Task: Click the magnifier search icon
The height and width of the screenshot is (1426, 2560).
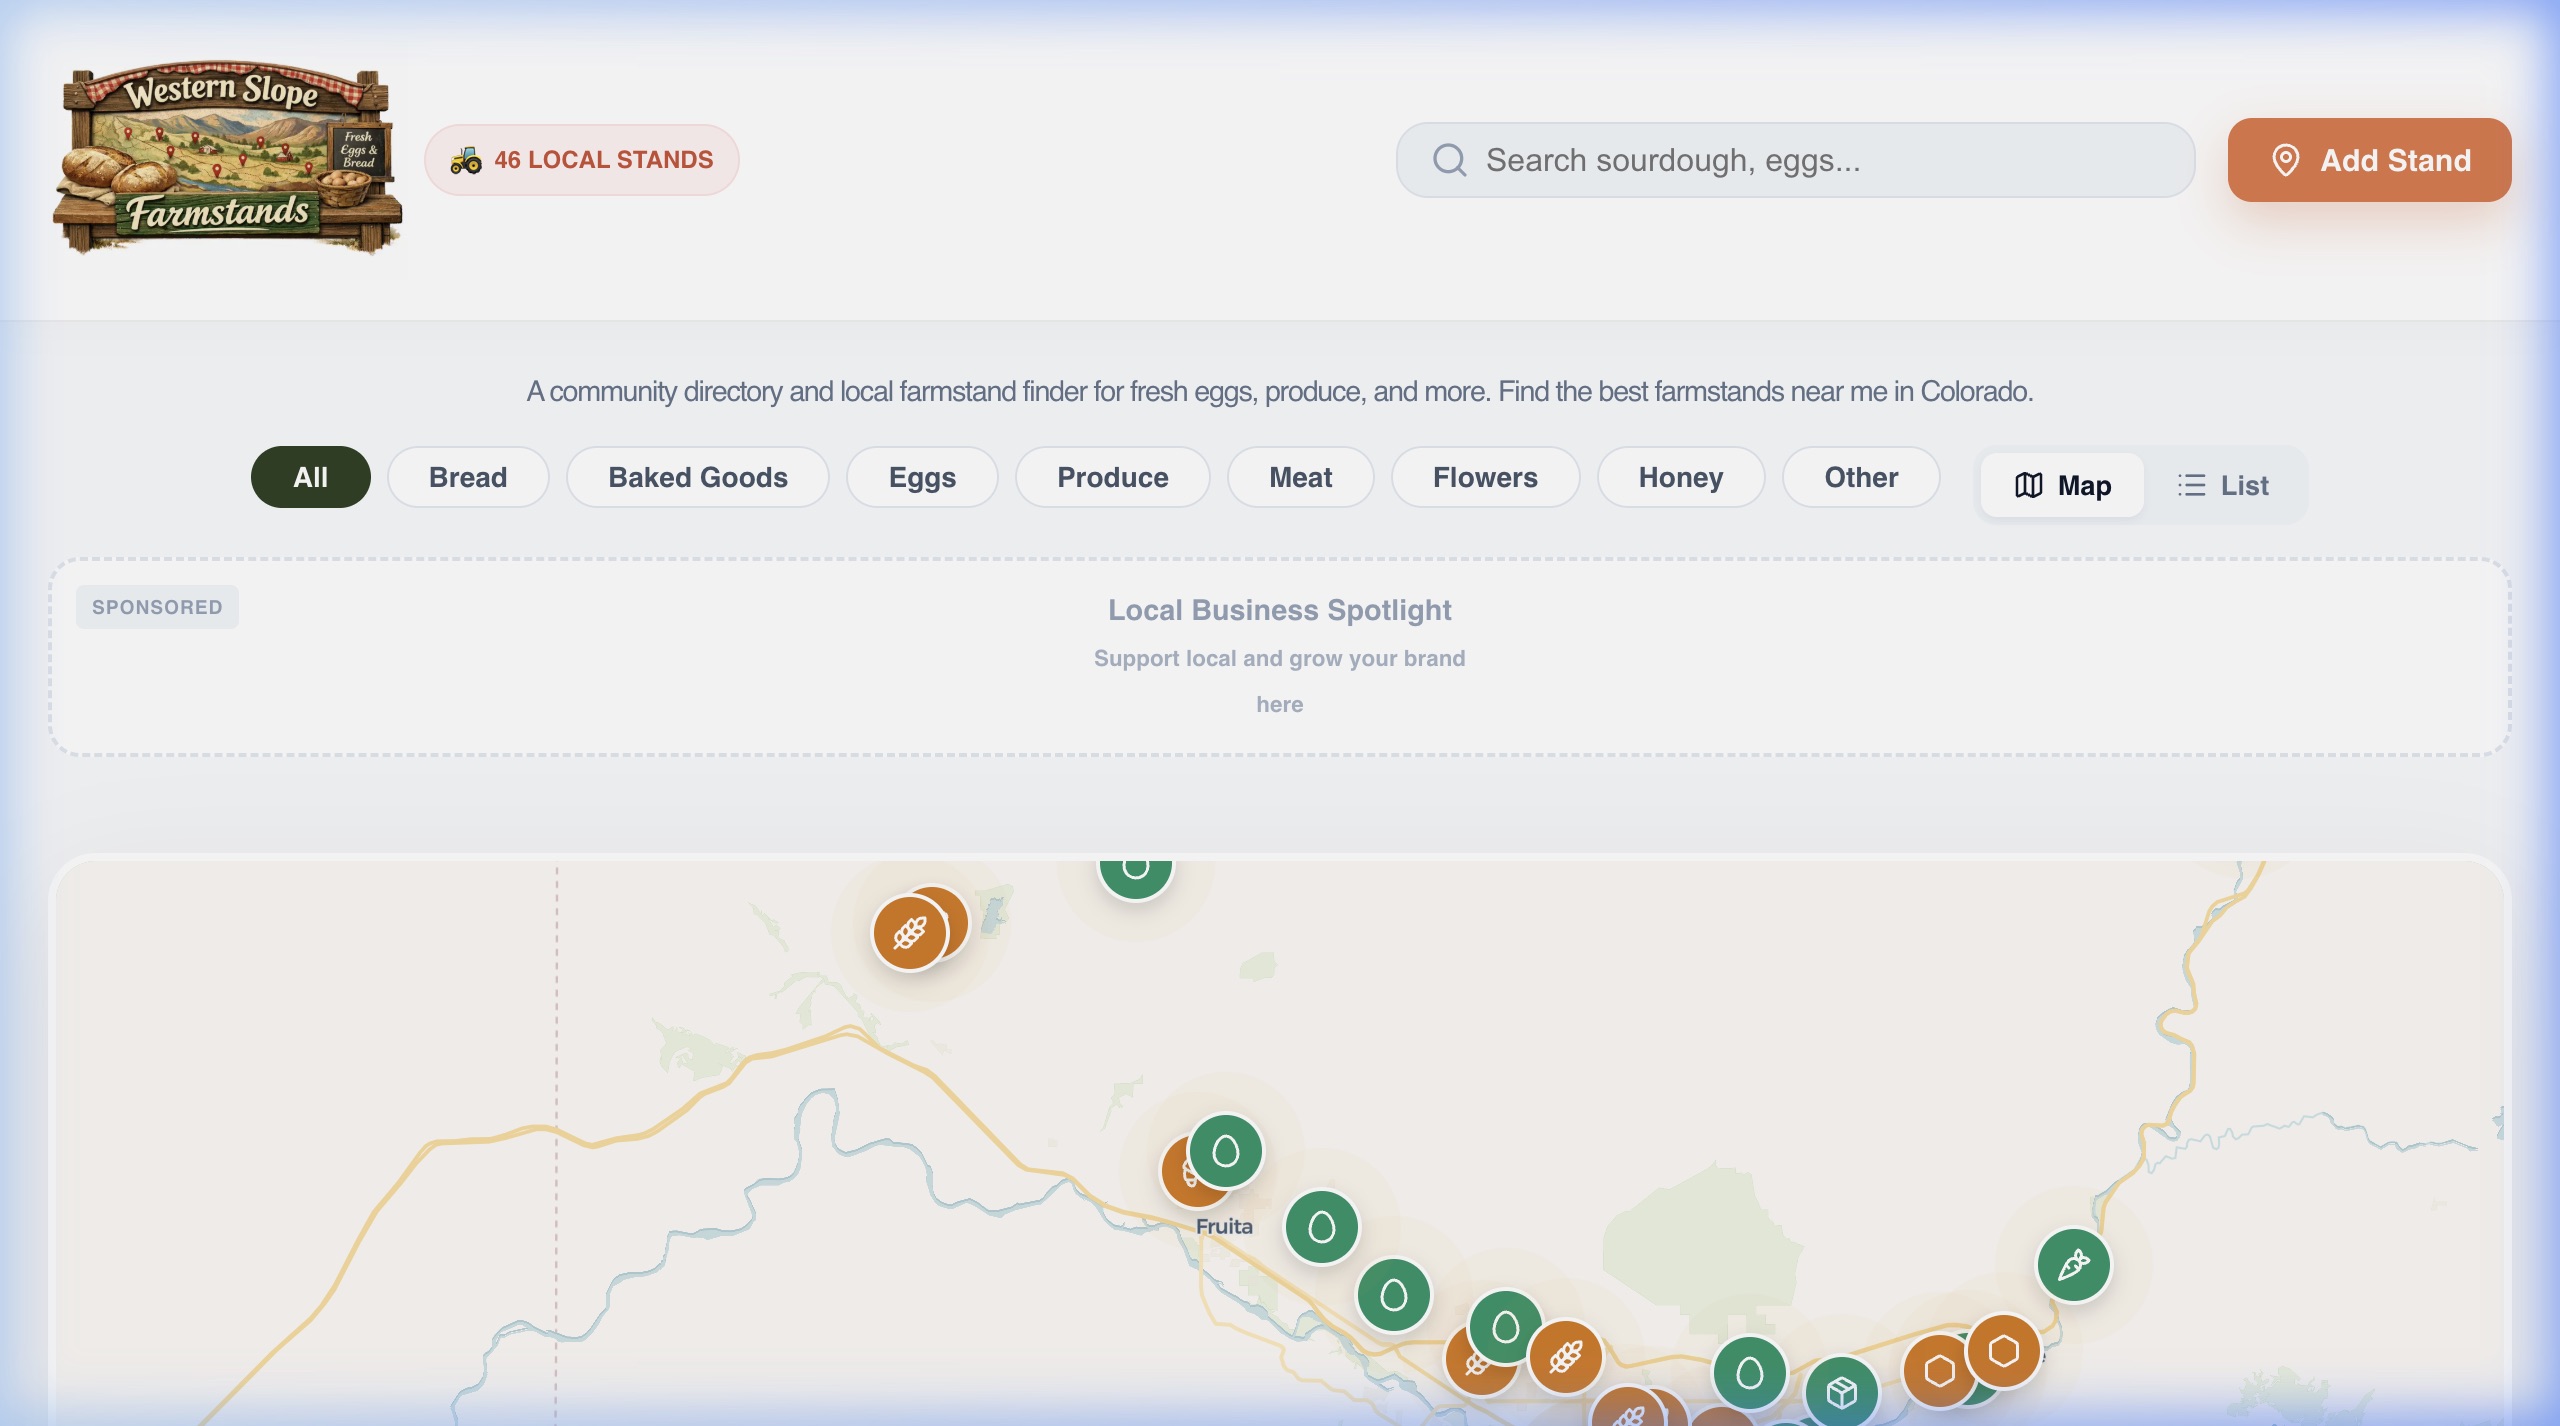Action: coord(1449,160)
